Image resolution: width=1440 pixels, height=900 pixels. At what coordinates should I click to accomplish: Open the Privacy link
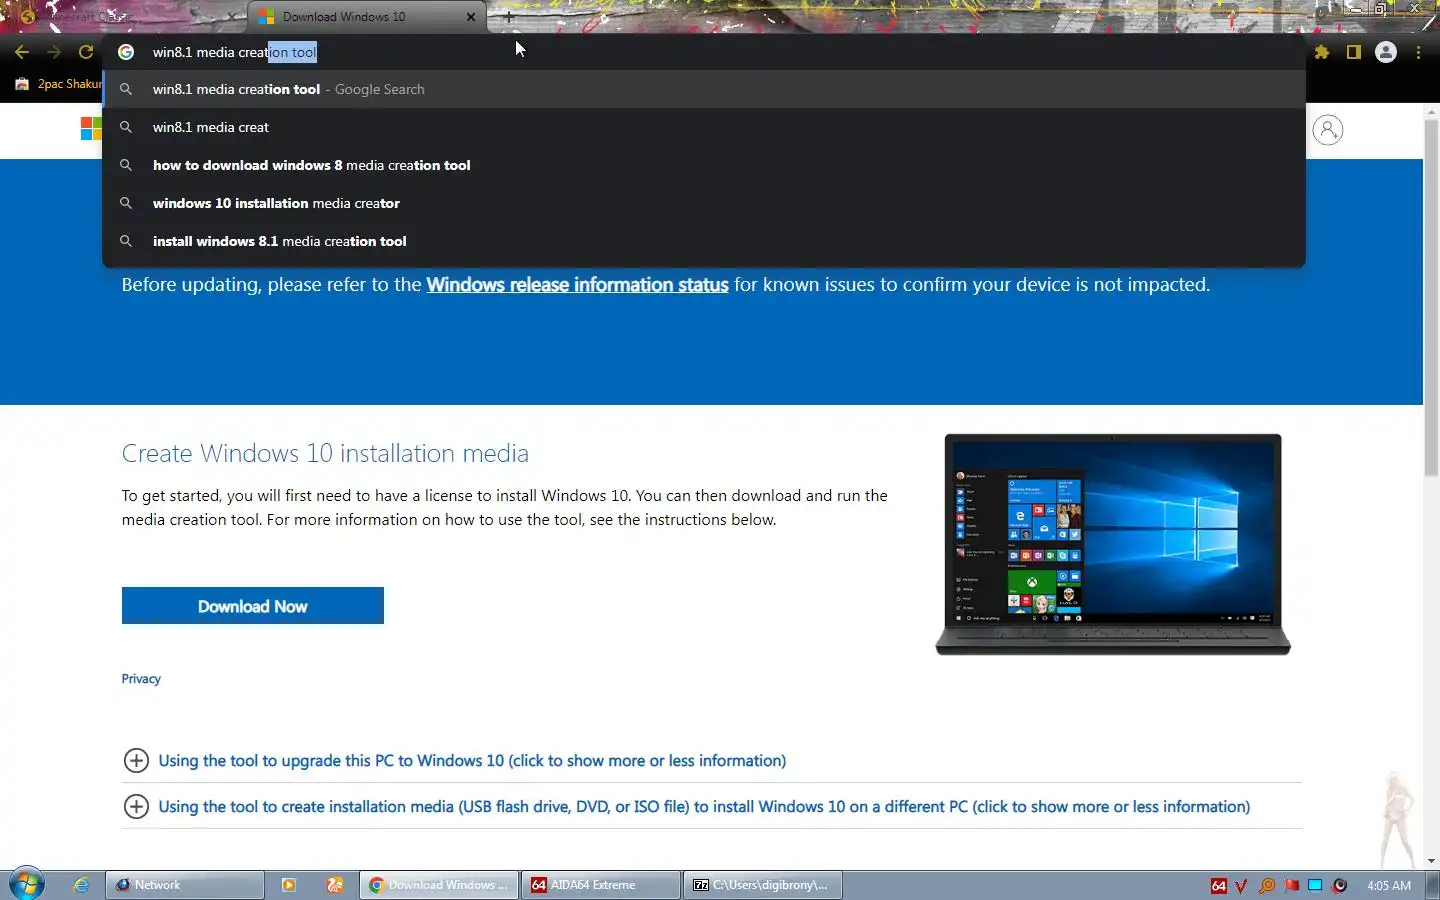click(x=141, y=679)
